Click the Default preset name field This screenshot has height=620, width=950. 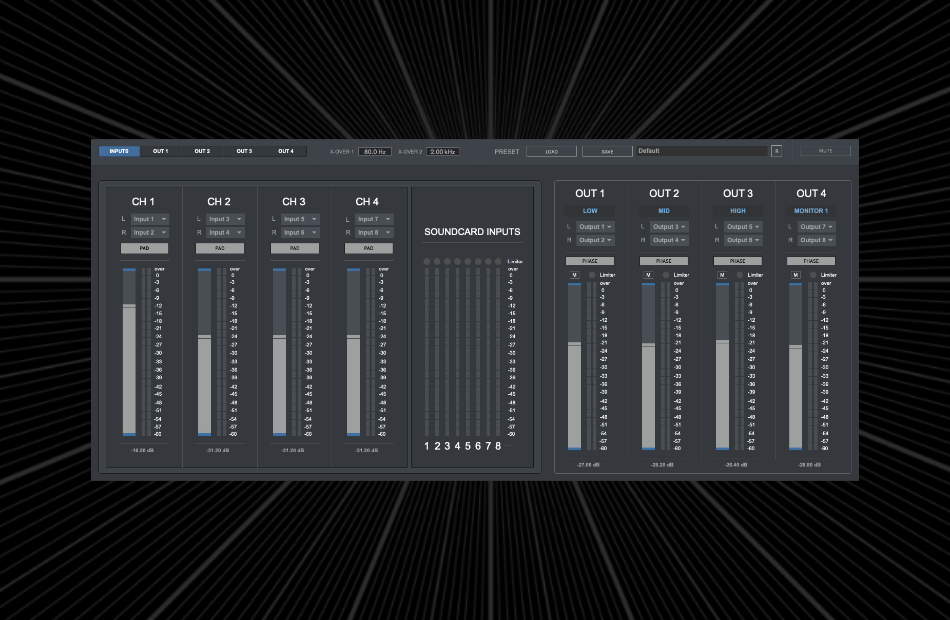[701, 151]
